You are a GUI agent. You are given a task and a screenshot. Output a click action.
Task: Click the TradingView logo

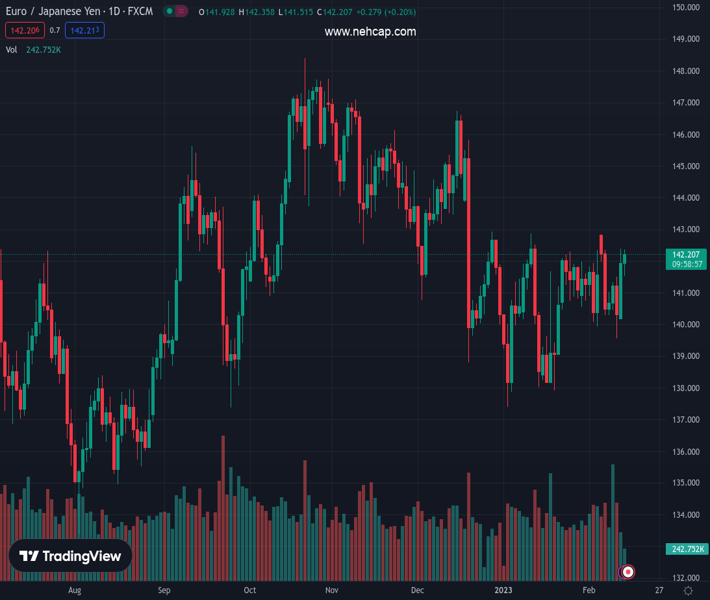71,556
